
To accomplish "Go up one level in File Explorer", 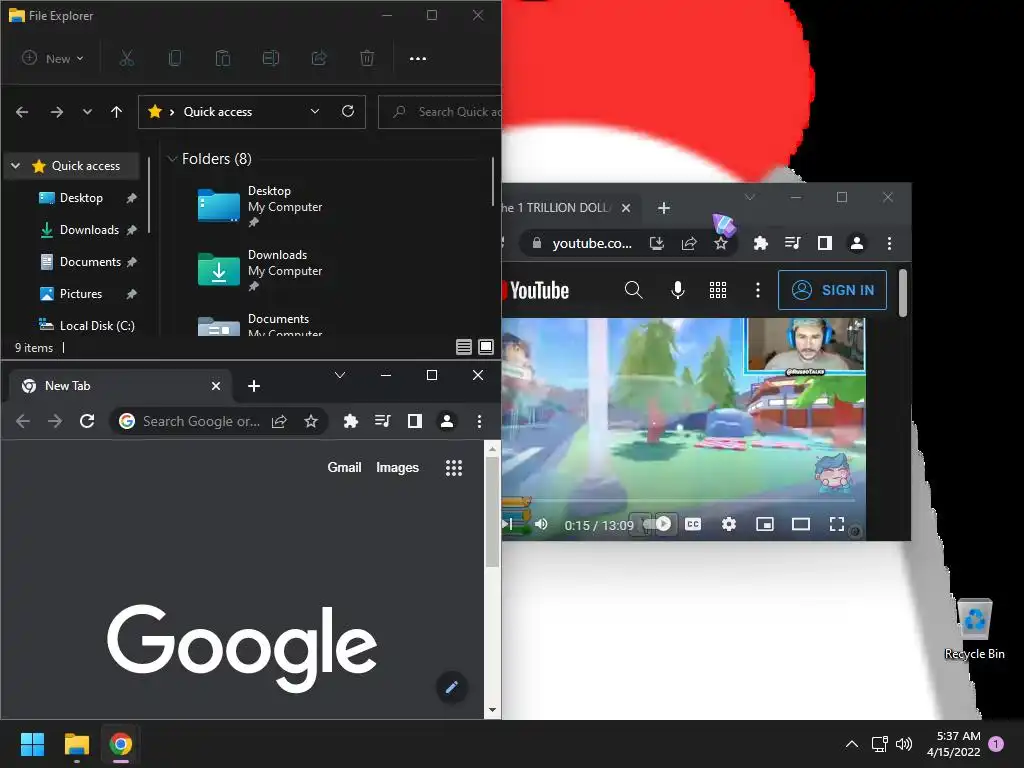I will (x=116, y=112).
